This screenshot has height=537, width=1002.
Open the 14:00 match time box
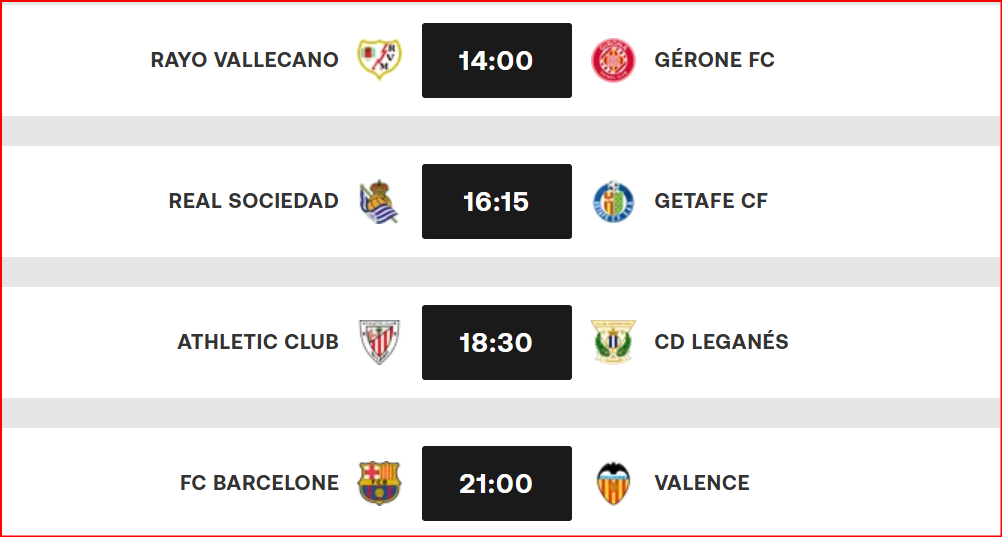(x=496, y=60)
